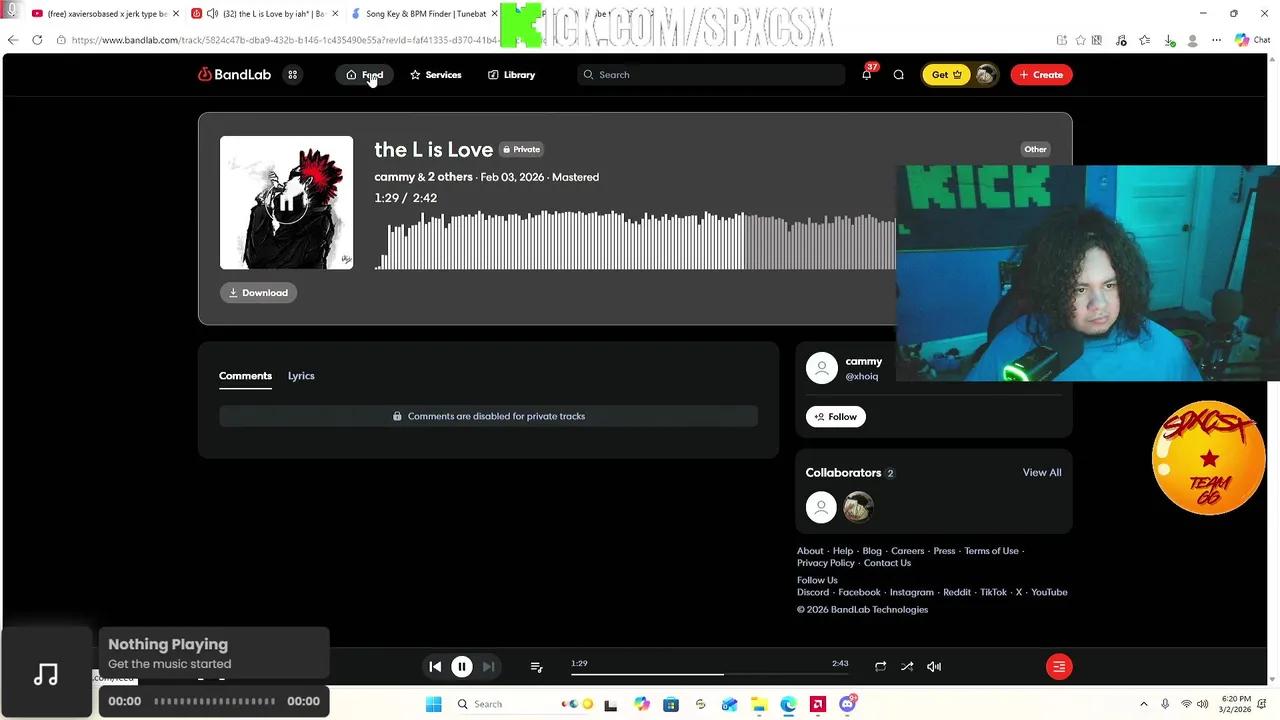The height and width of the screenshot is (720, 1280).
Task: Show hidden system tray icons
Action: (x=1143, y=704)
